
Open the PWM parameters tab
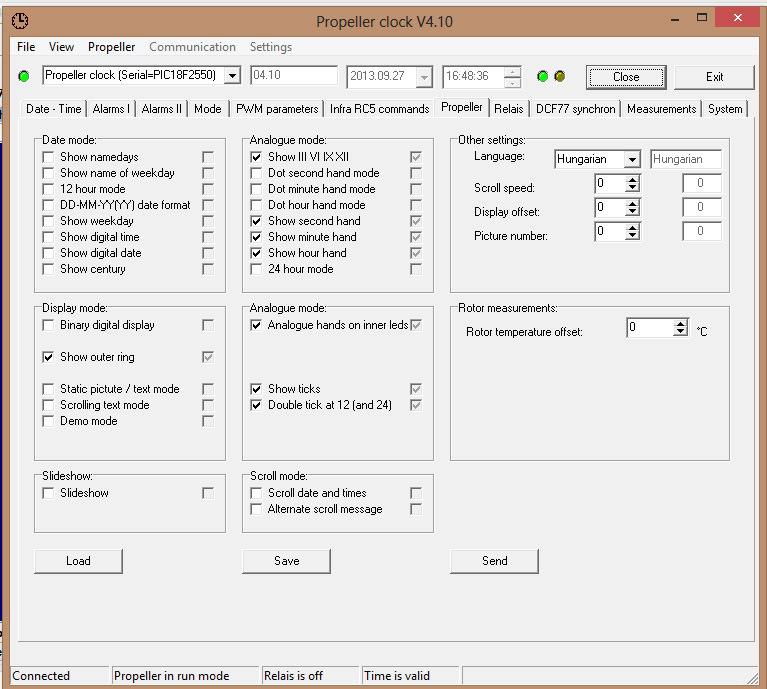277,109
